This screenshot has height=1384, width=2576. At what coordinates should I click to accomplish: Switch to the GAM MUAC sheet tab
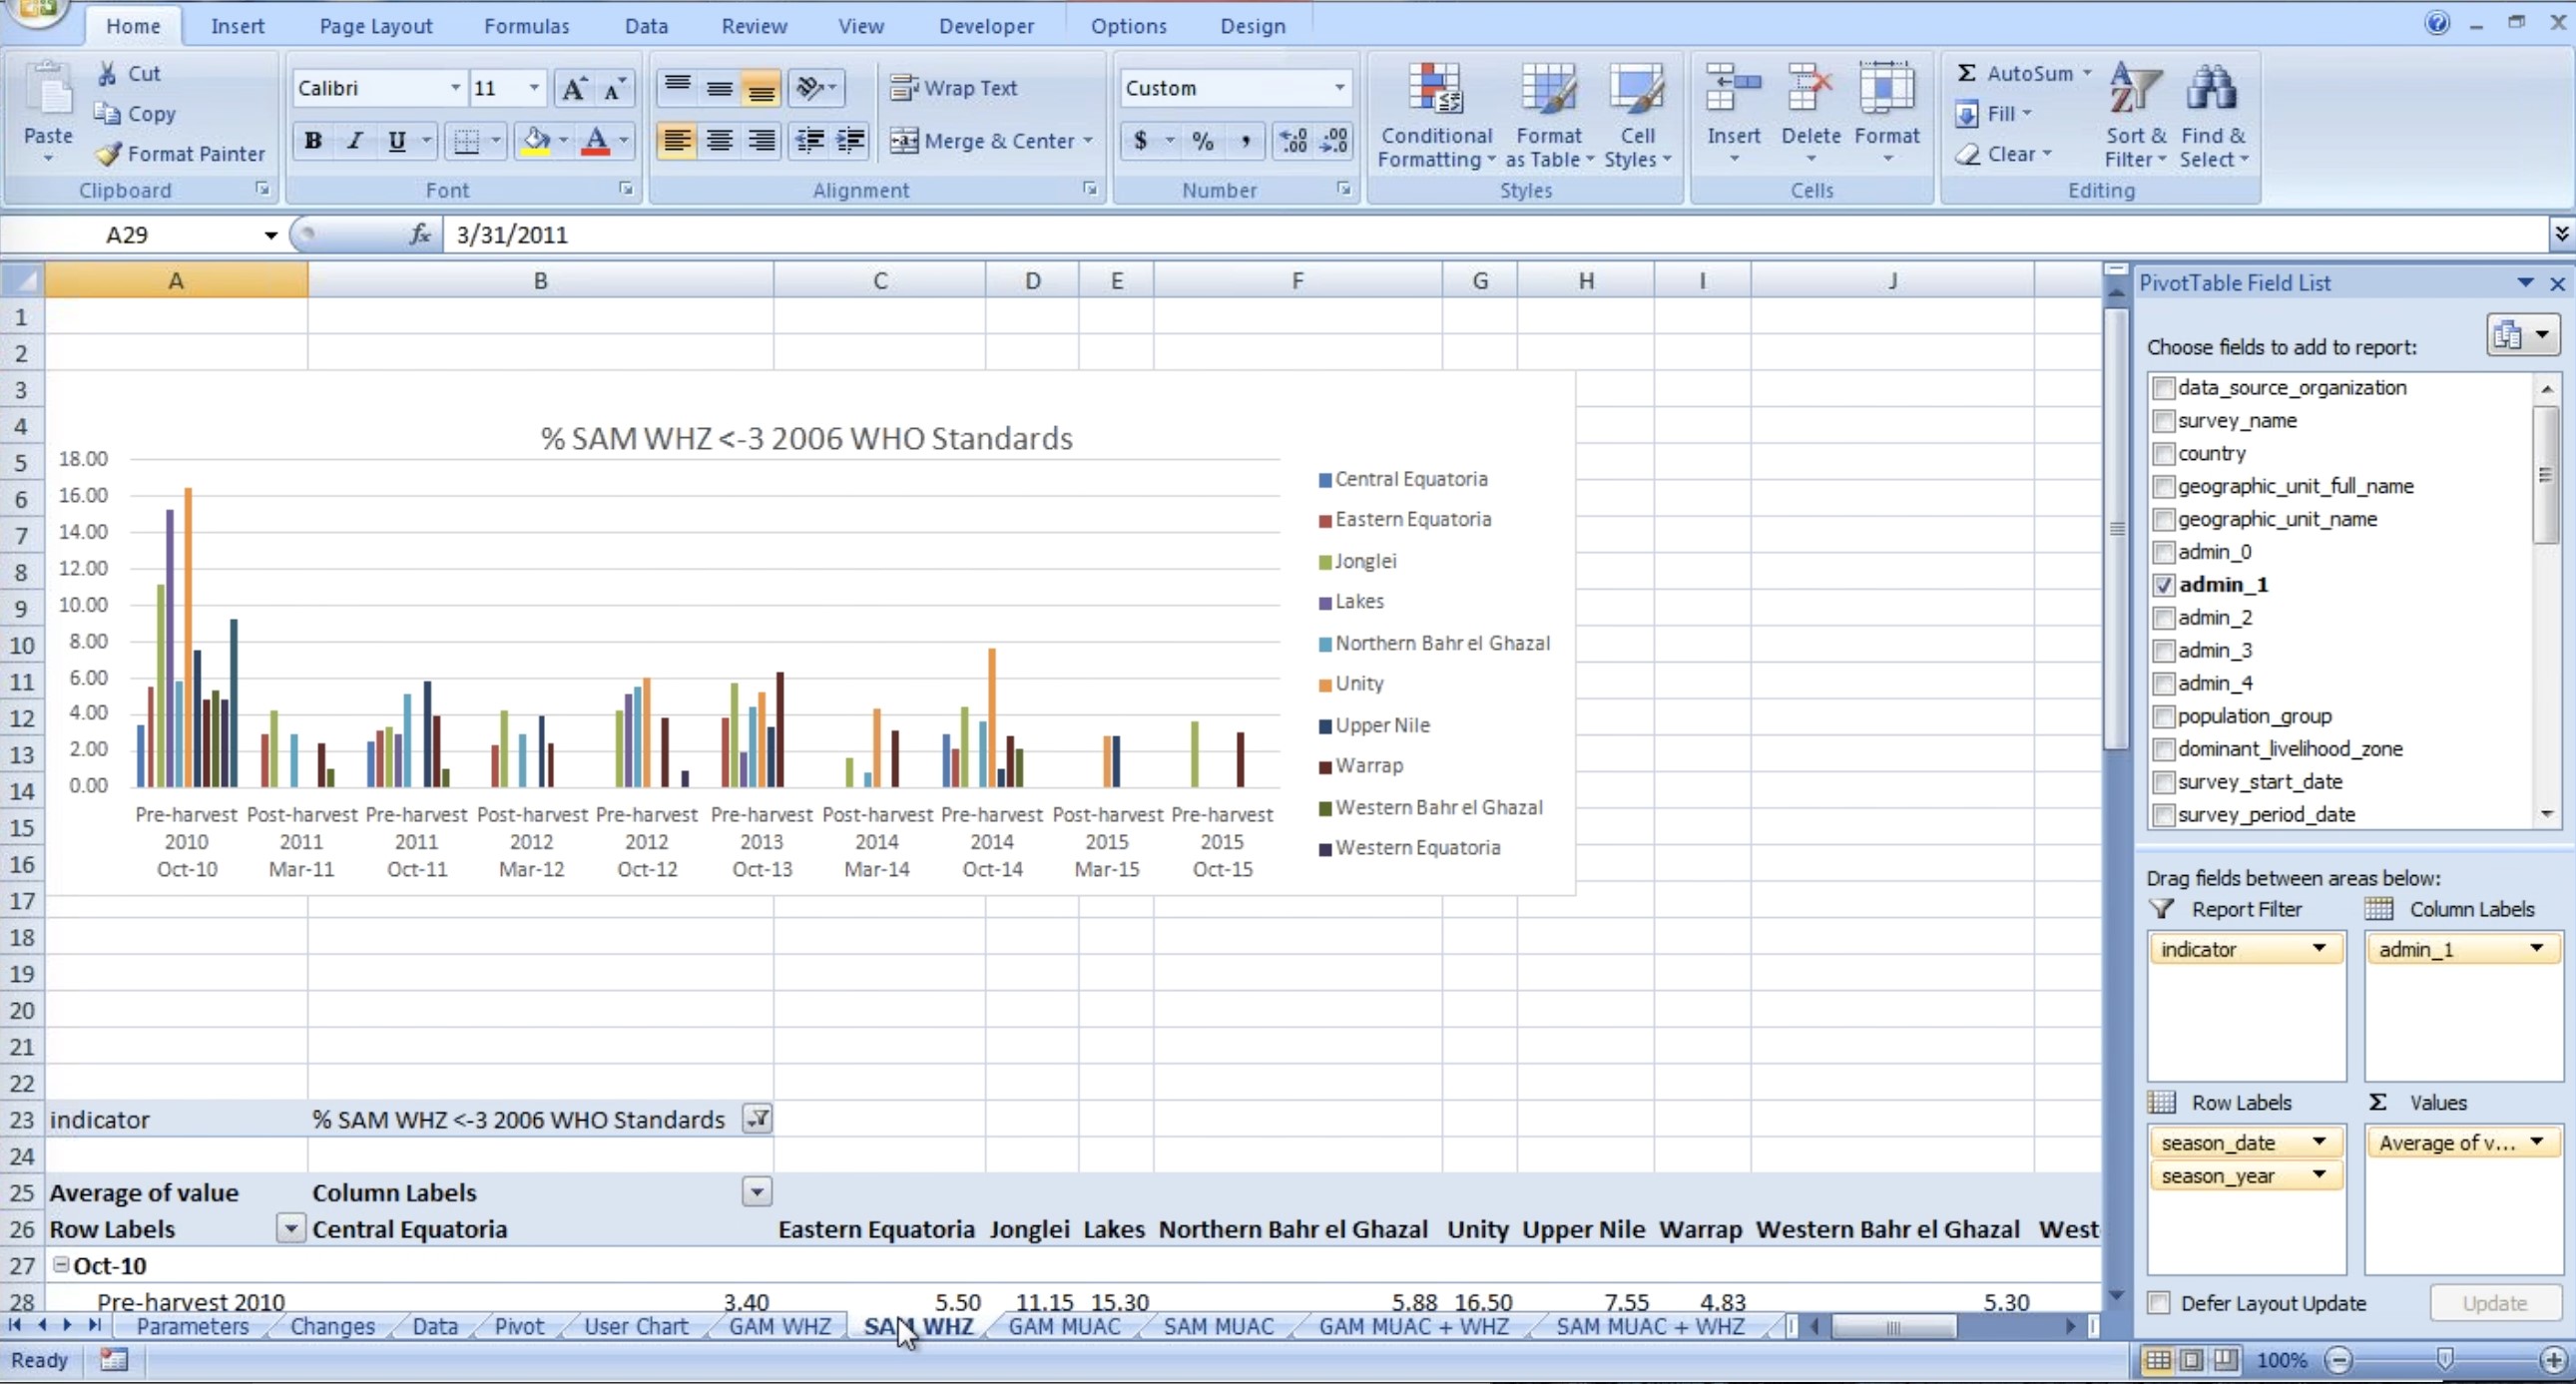click(1064, 1327)
